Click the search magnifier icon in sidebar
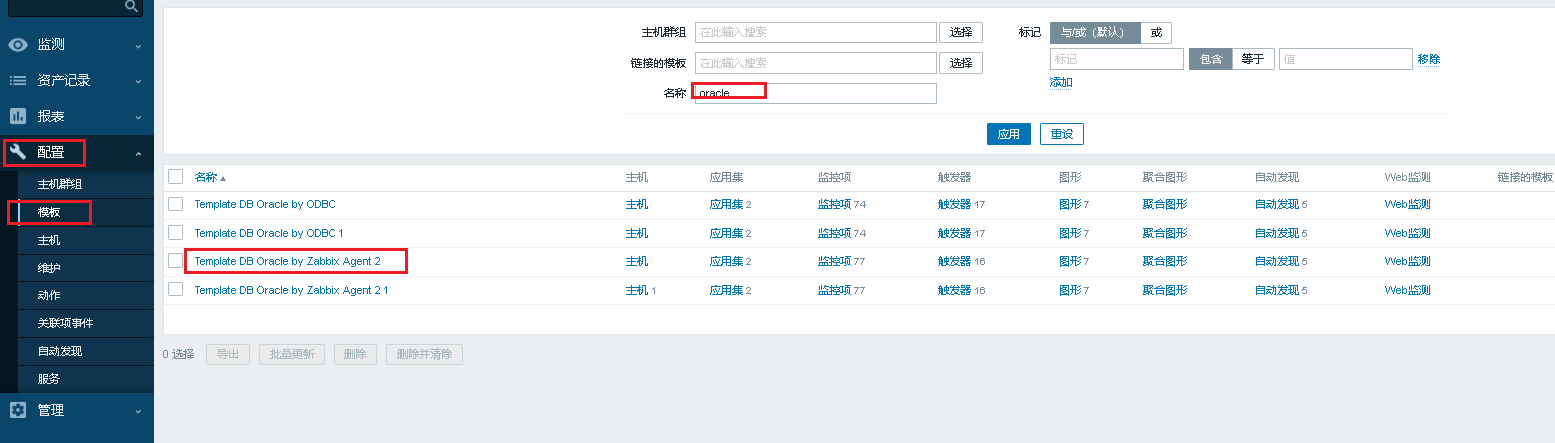 131,6
